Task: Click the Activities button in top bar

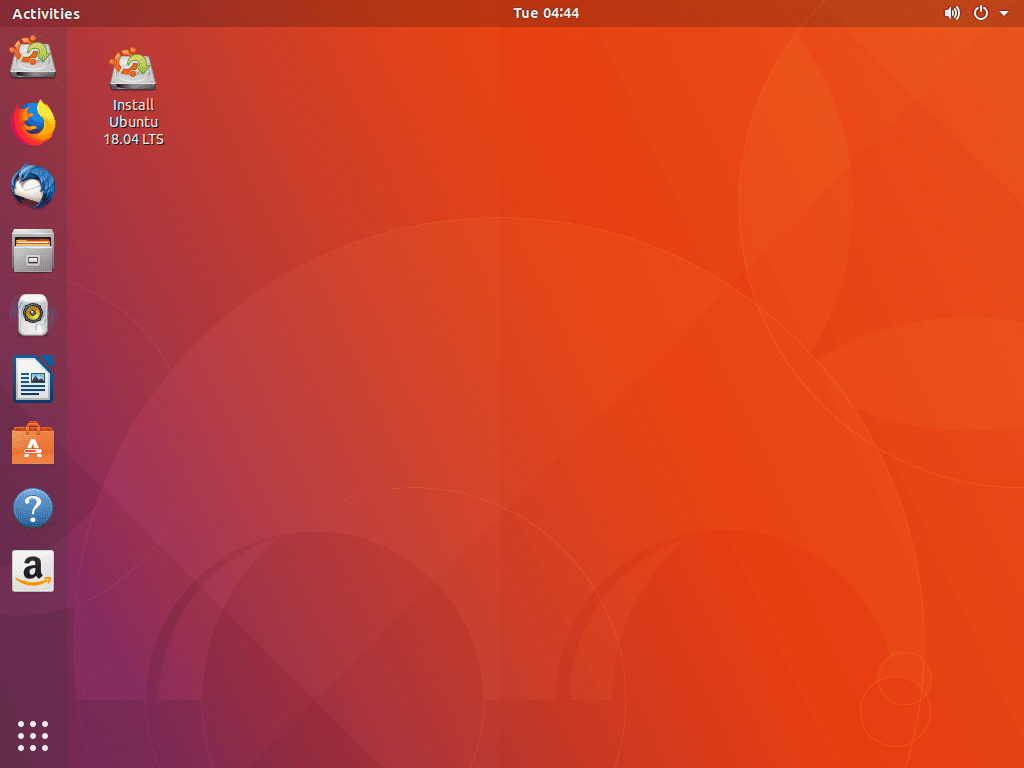Action: coord(46,13)
